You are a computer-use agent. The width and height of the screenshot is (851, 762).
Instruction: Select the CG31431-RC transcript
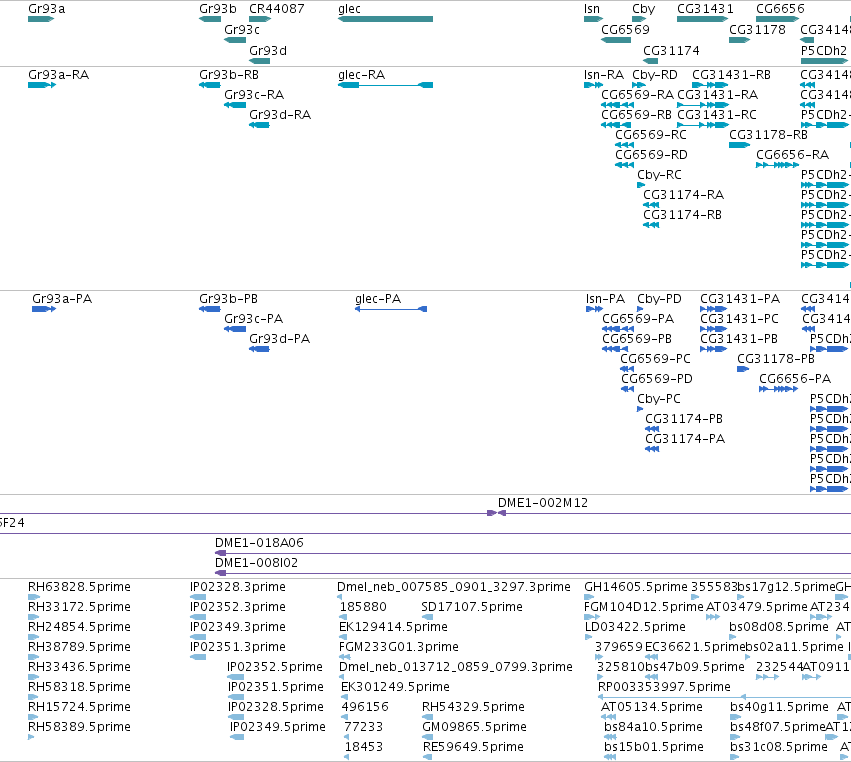tap(716, 115)
